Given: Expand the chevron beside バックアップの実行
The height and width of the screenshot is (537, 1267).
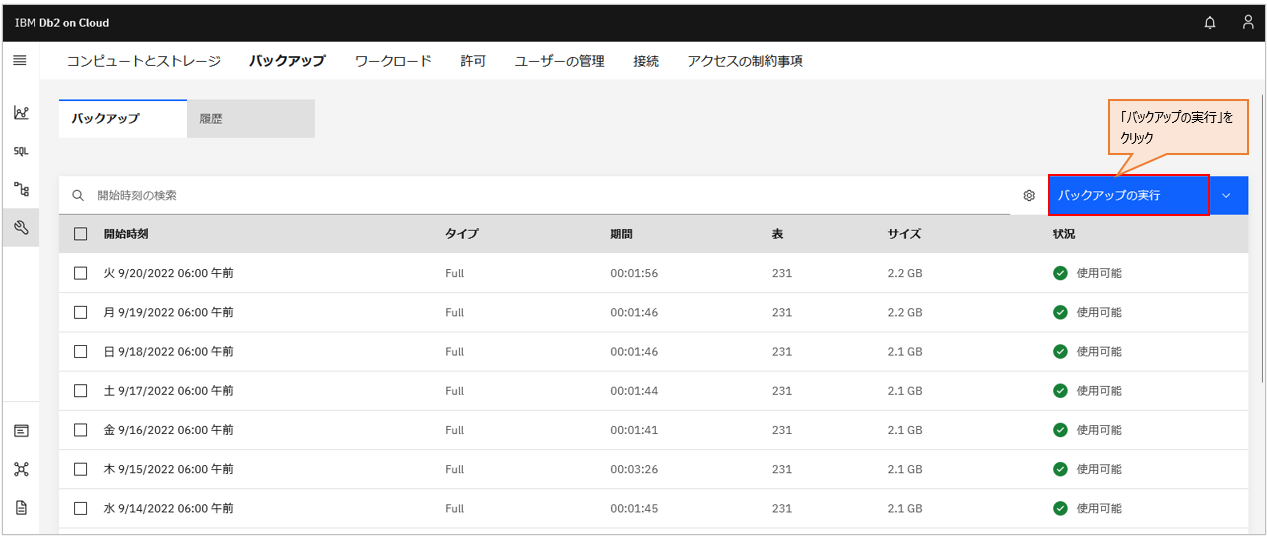Looking at the screenshot, I should click(x=1228, y=195).
